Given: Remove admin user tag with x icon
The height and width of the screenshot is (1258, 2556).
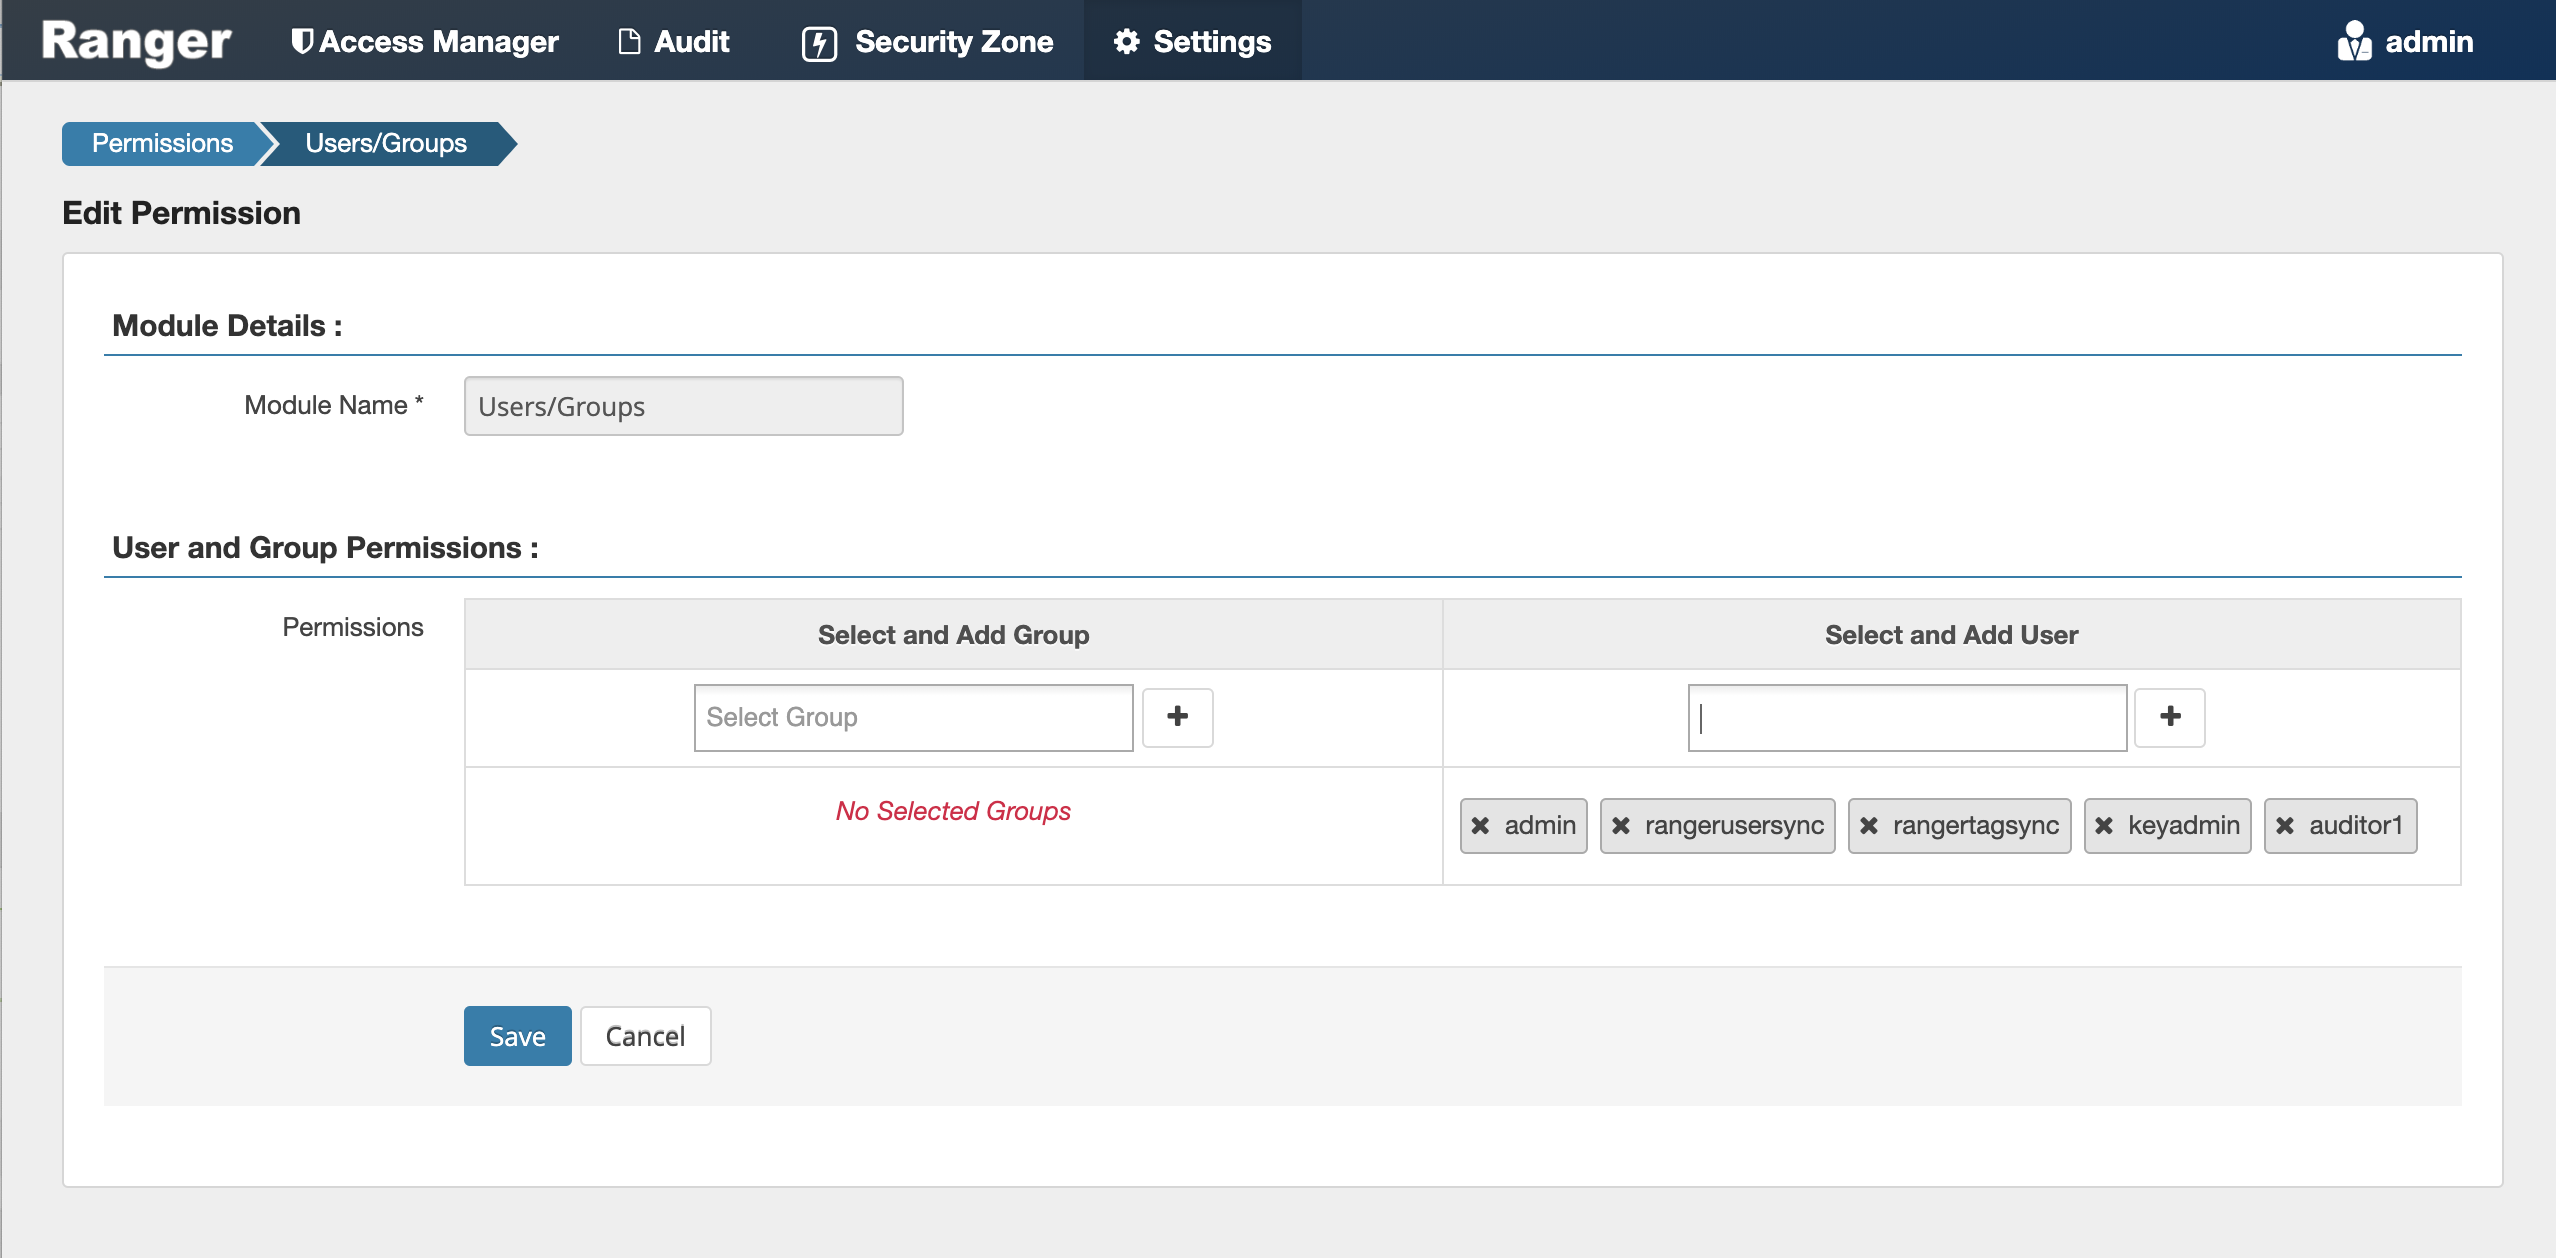Looking at the screenshot, I should [x=1480, y=826].
